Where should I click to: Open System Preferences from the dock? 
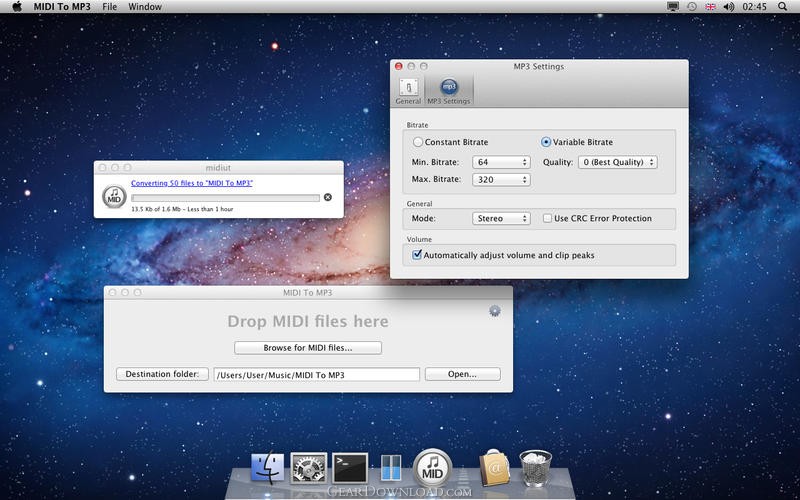pos(308,468)
